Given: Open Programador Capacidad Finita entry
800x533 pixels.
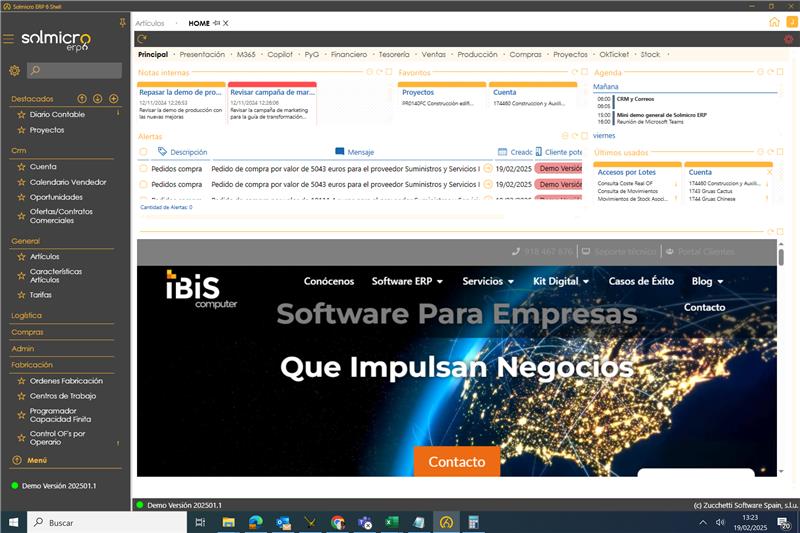Looking at the screenshot, I should coord(60,415).
